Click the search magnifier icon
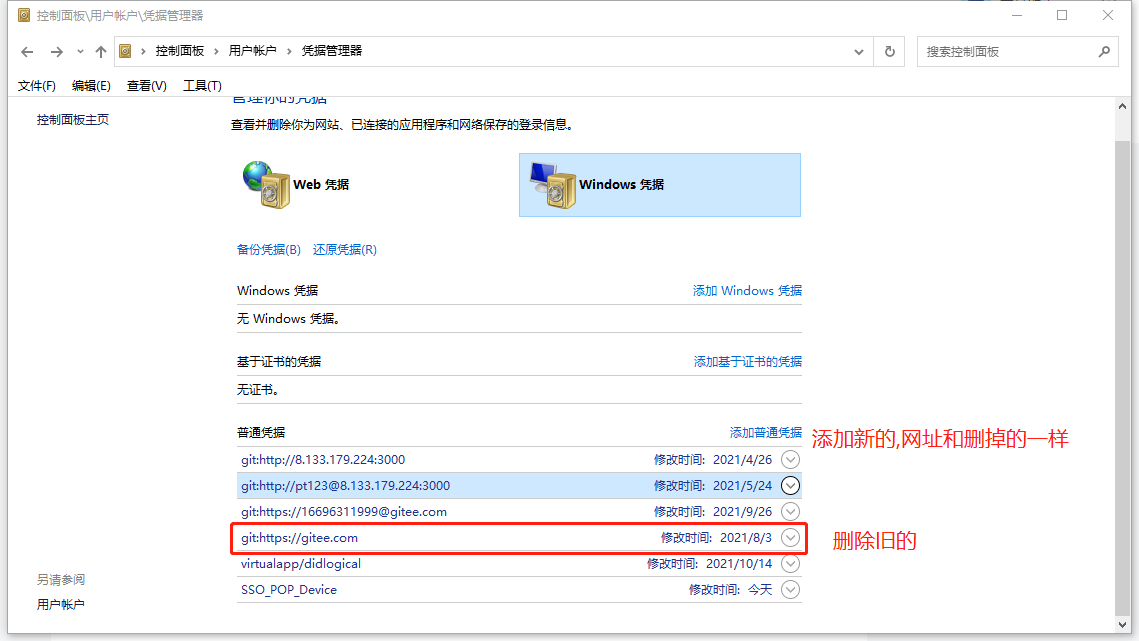Viewport: 1139px width, 641px height. 1104,51
